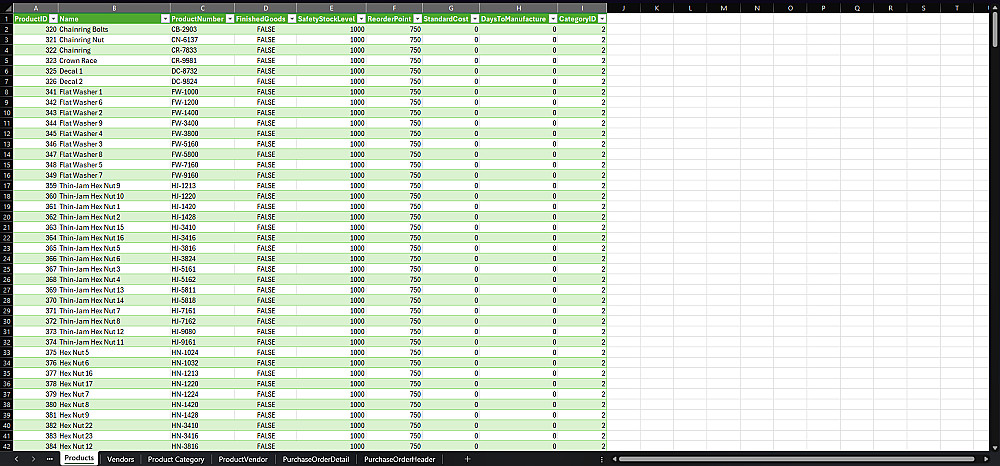The height and width of the screenshot is (466, 1000).
Task: Click product number 'DC-8732'
Action: tap(202, 71)
